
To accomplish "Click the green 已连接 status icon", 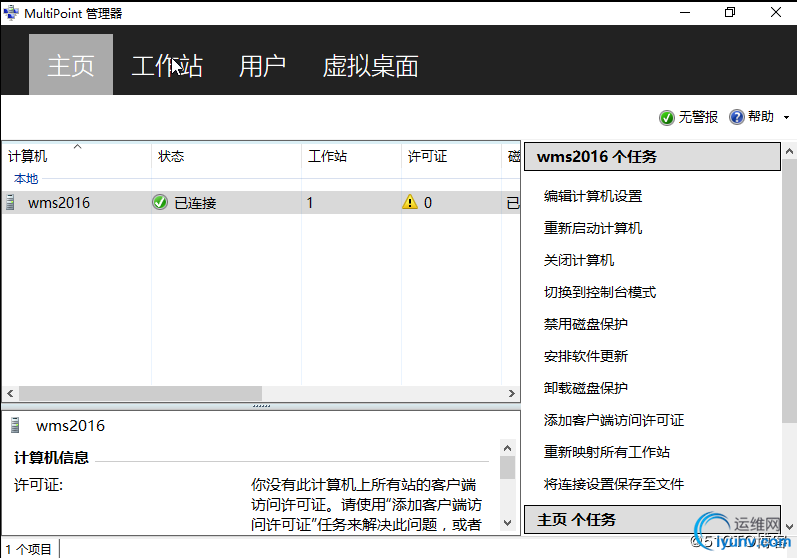I will point(160,202).
